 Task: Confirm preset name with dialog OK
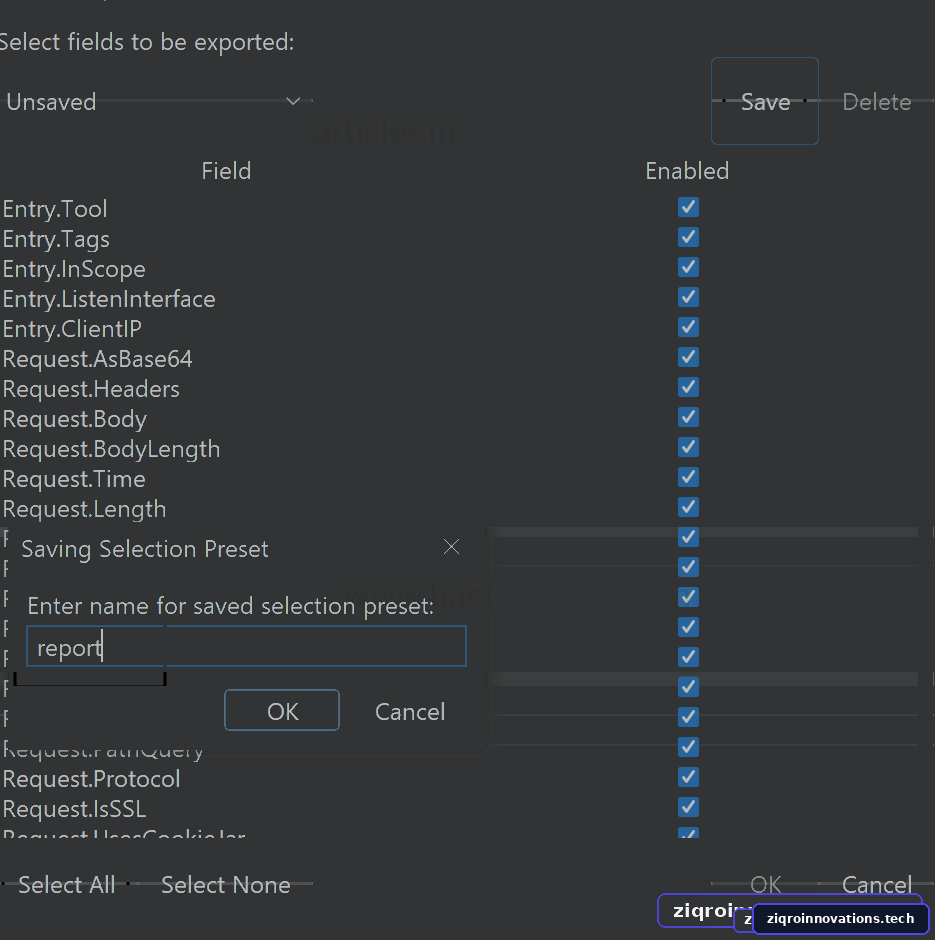(x=282, y=710)
